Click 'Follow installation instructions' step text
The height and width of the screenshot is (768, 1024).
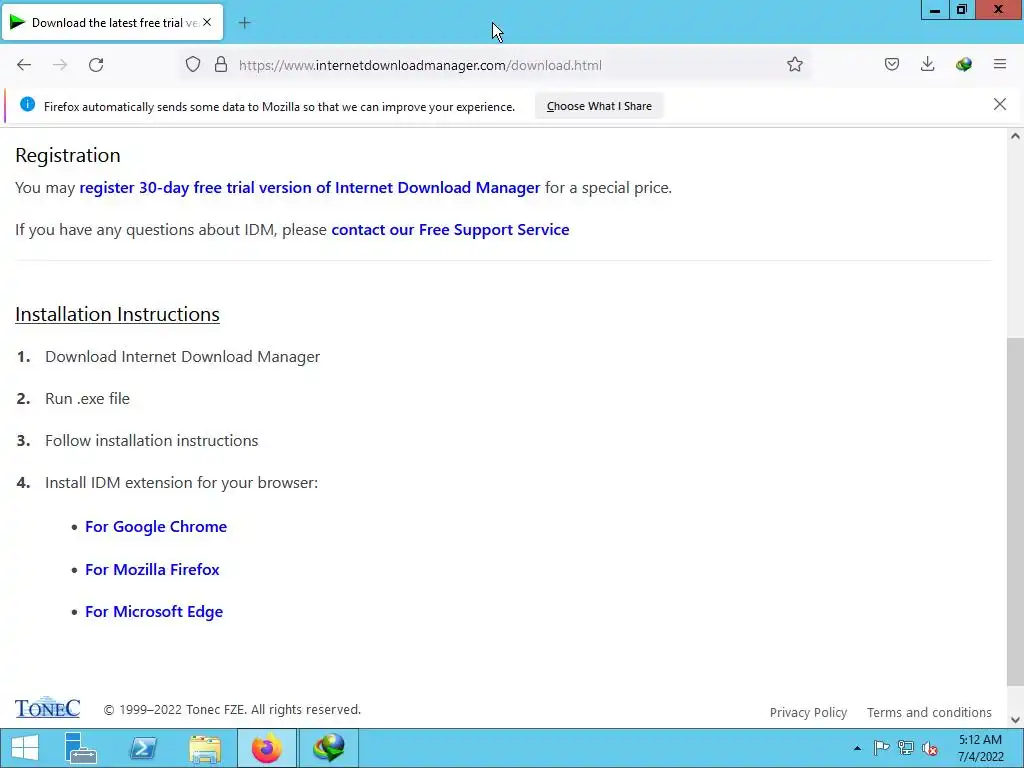coord(152,441)
